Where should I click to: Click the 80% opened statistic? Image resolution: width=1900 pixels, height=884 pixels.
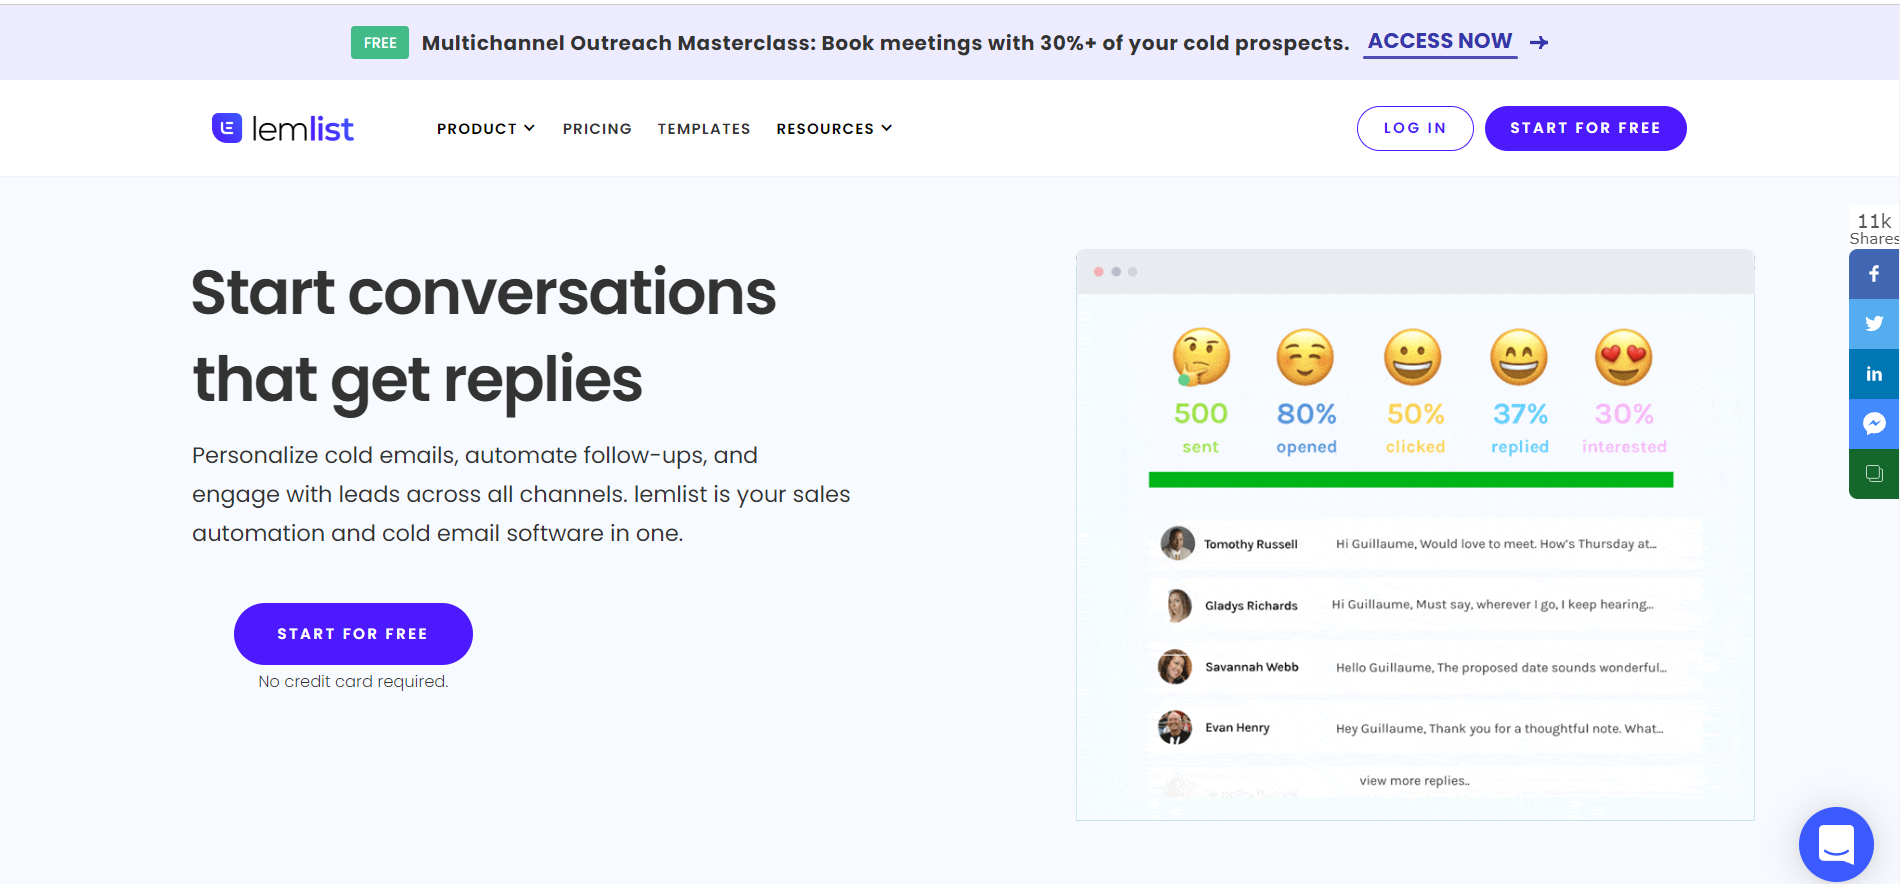(1306, 428)
